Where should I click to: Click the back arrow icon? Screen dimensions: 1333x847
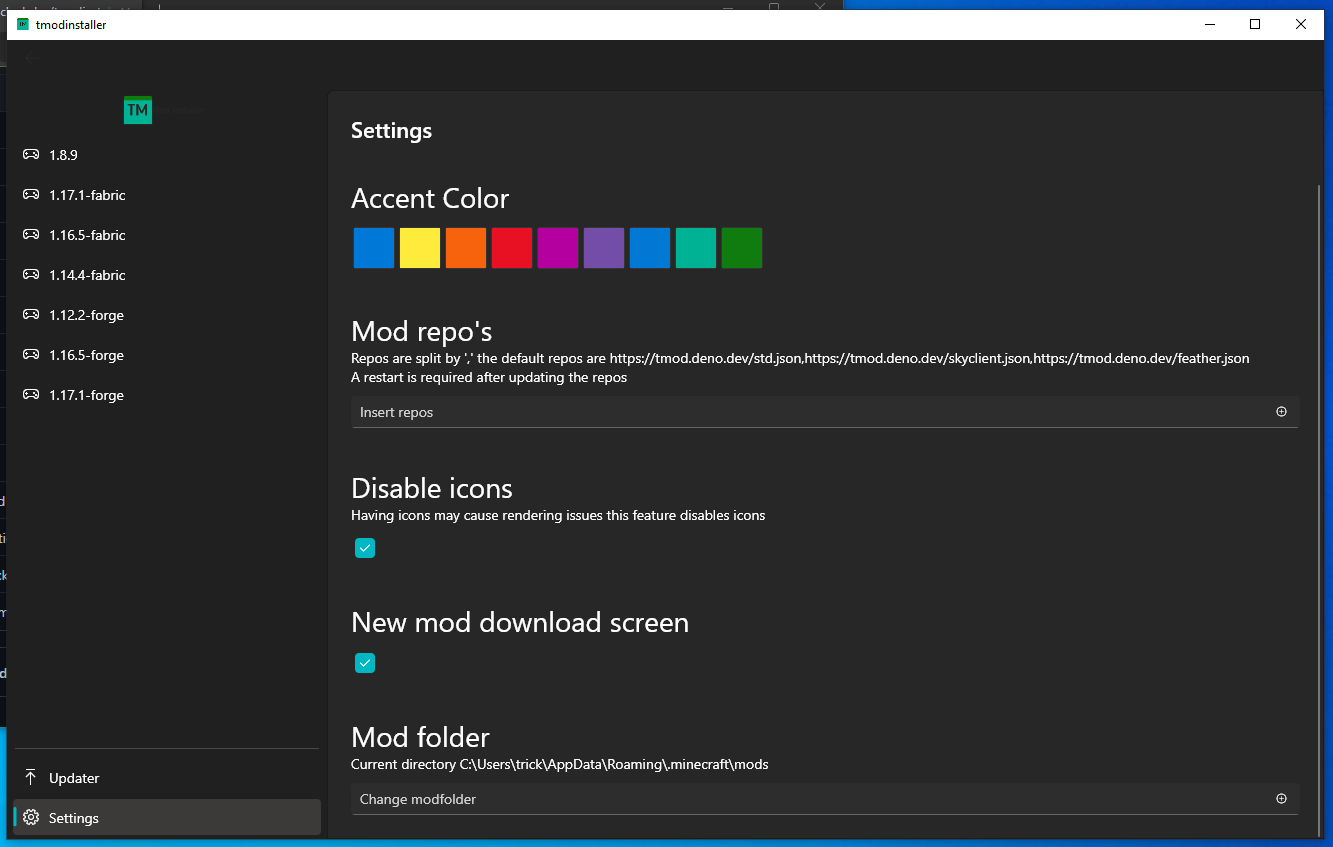(x=32, y=58)
